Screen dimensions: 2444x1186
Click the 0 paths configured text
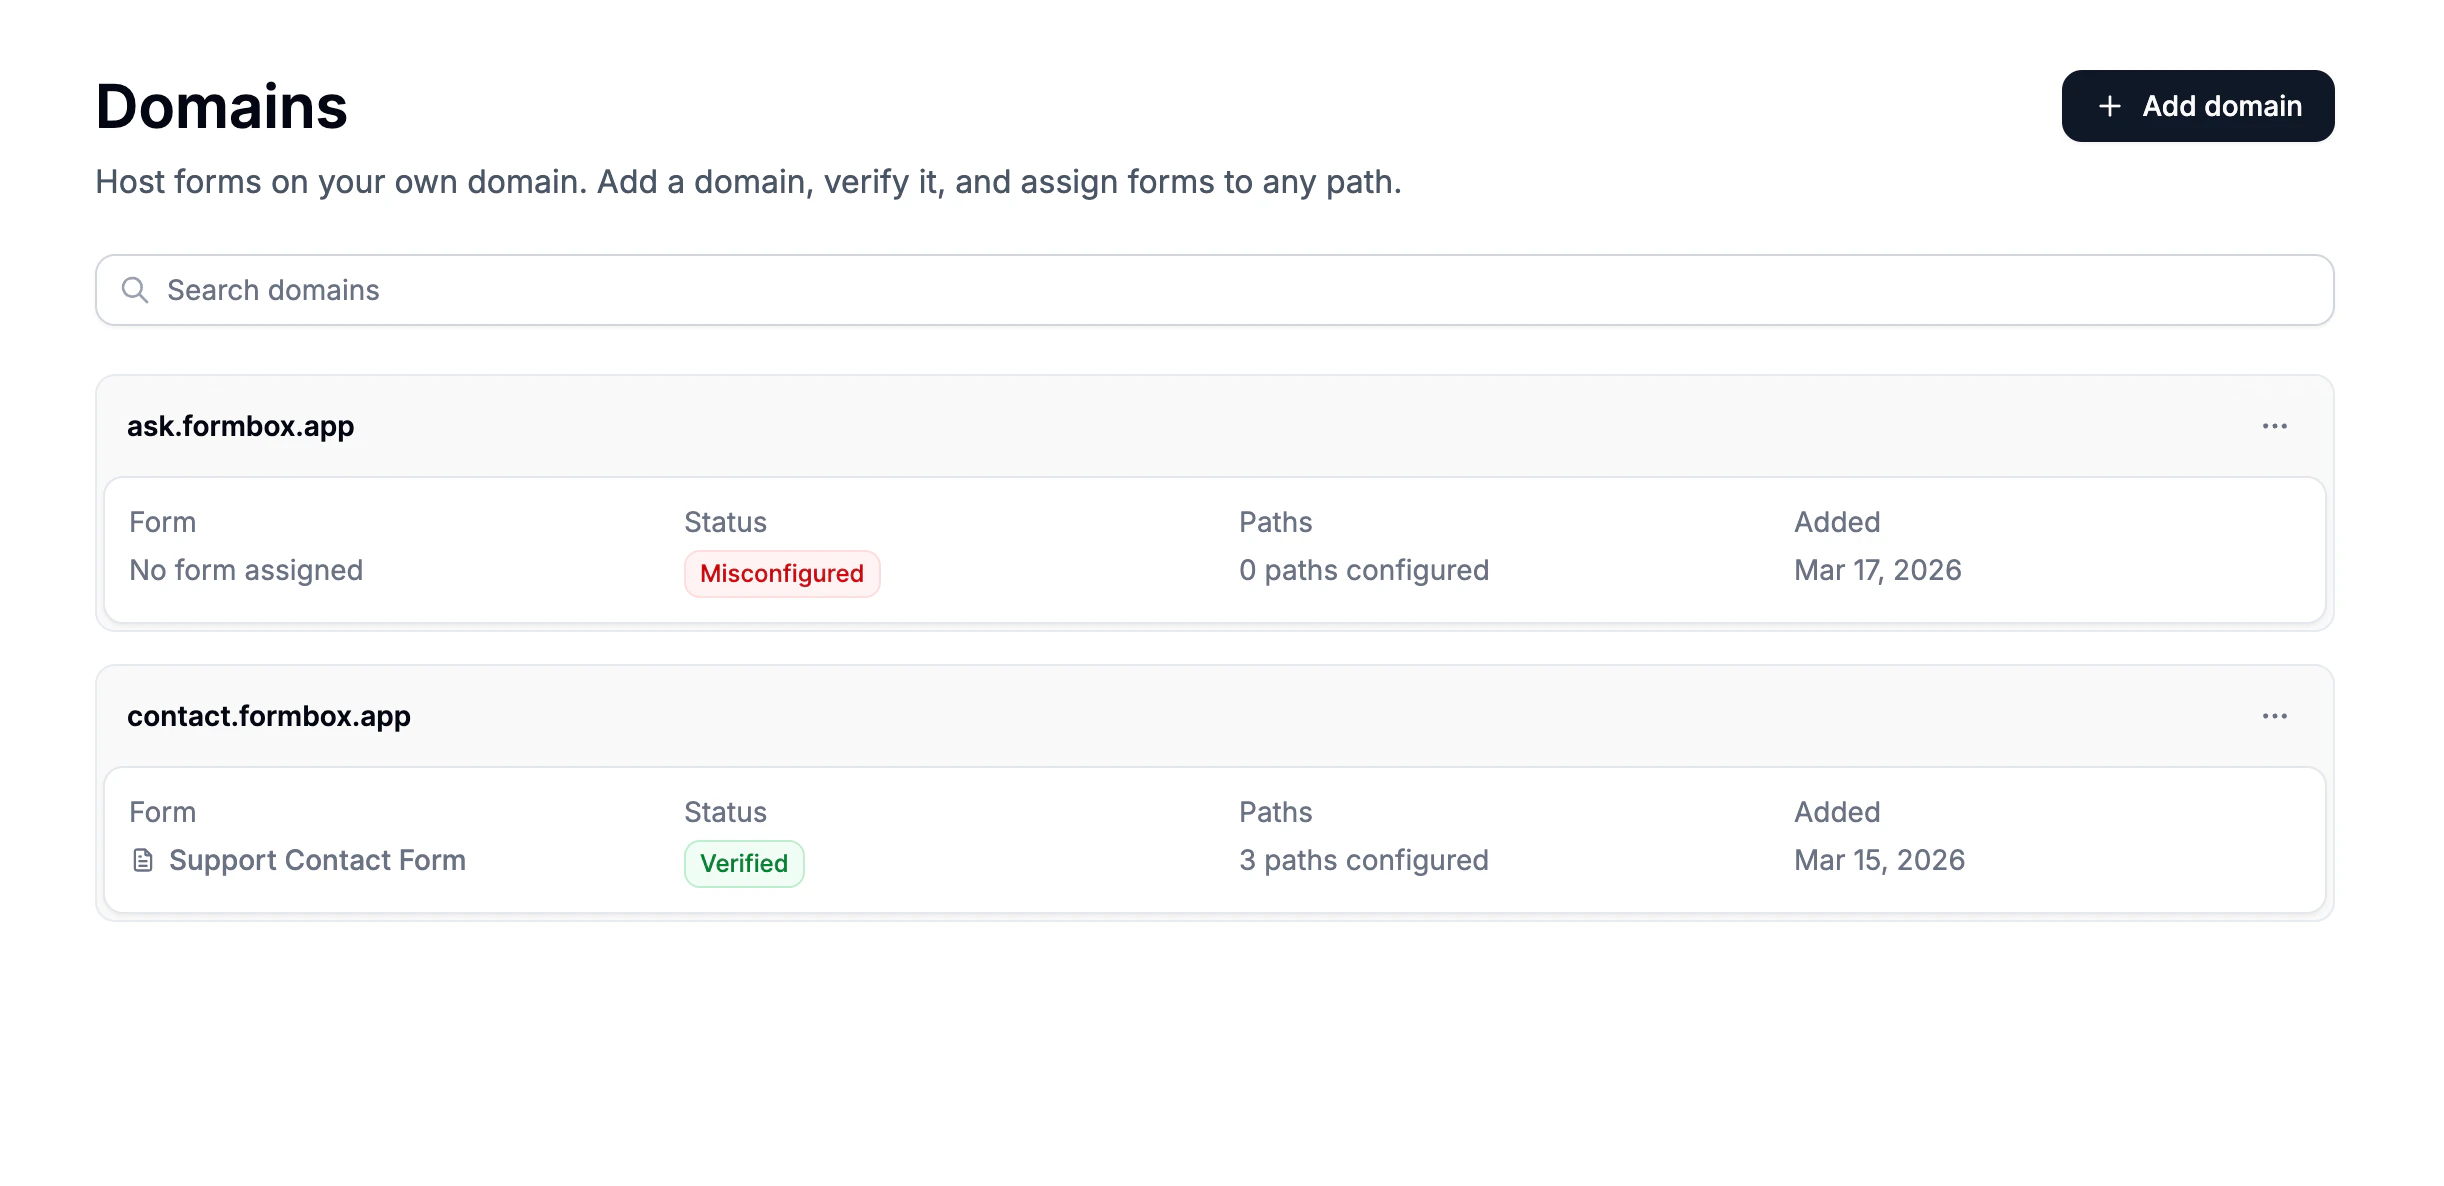1363,570
